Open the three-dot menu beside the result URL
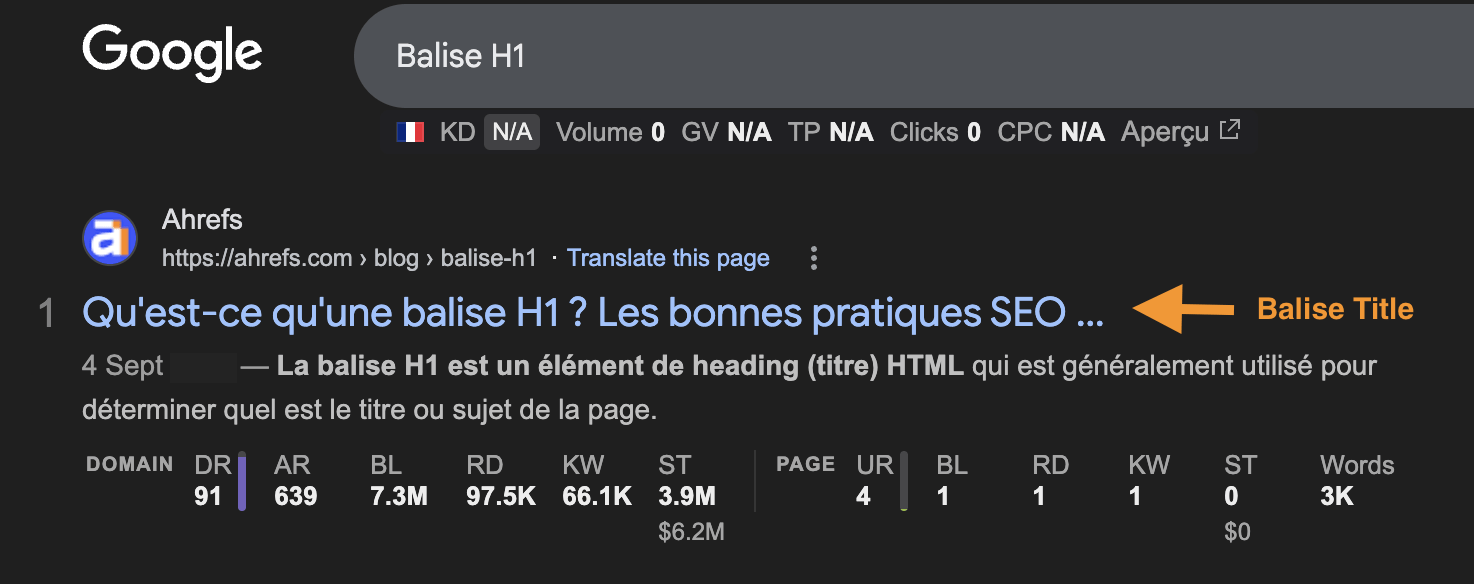1474x584 pixels. point(813,258)
